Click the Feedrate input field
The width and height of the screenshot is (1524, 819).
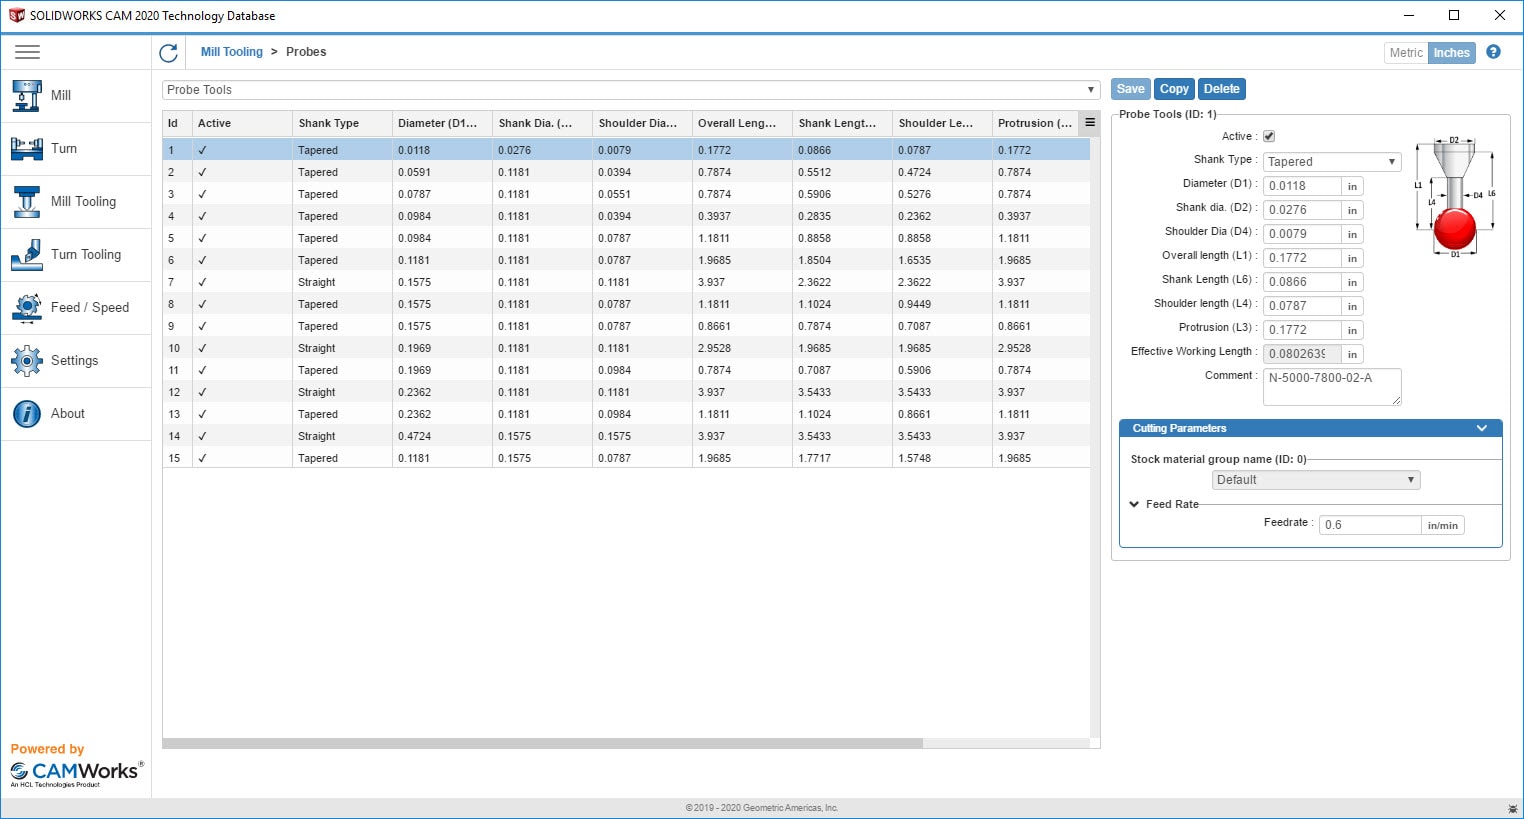point(1370,525)
